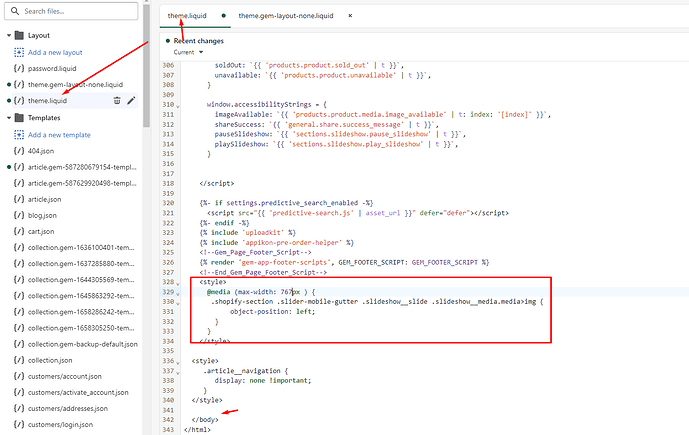Open the Current version dropdown
The width and height of the screenshot is (689, 435).
point(185,52)
